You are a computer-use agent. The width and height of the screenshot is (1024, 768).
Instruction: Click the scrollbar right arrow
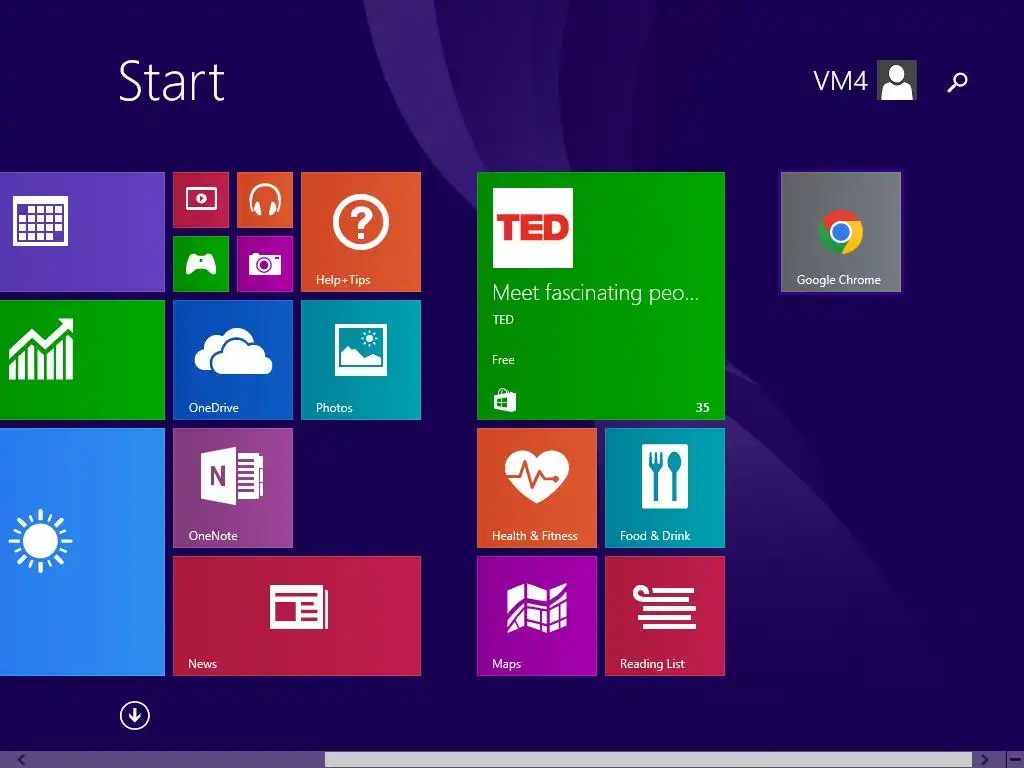(x=984, y=760)
